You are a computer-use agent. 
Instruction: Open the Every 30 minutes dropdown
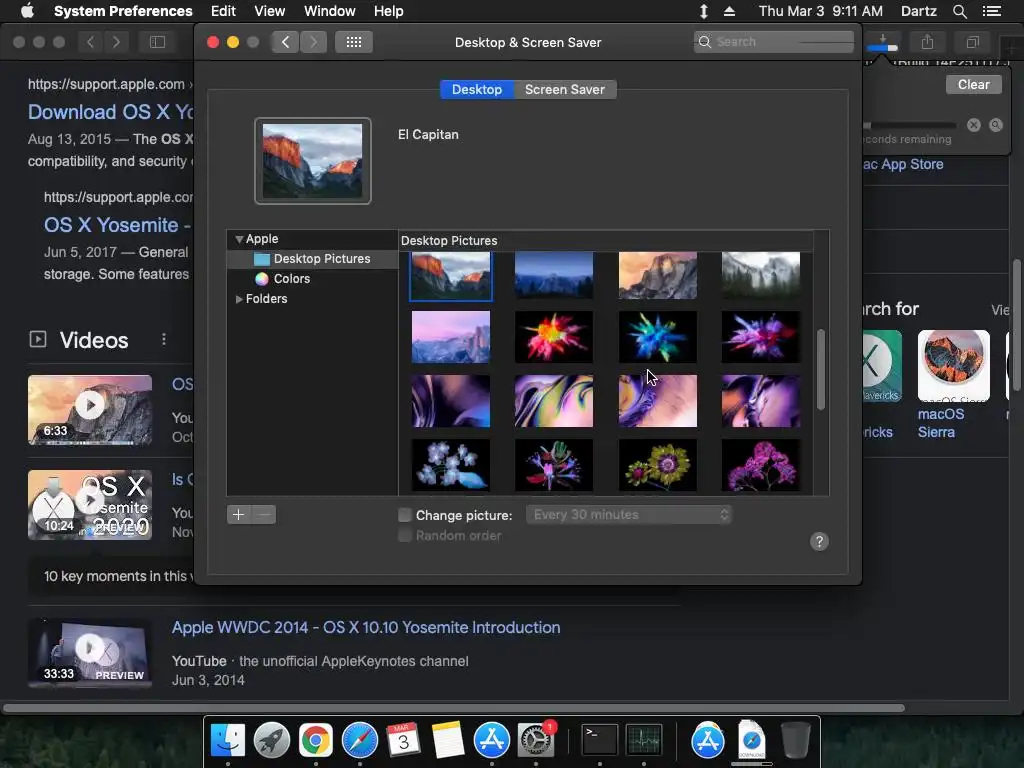coord(629,515)
